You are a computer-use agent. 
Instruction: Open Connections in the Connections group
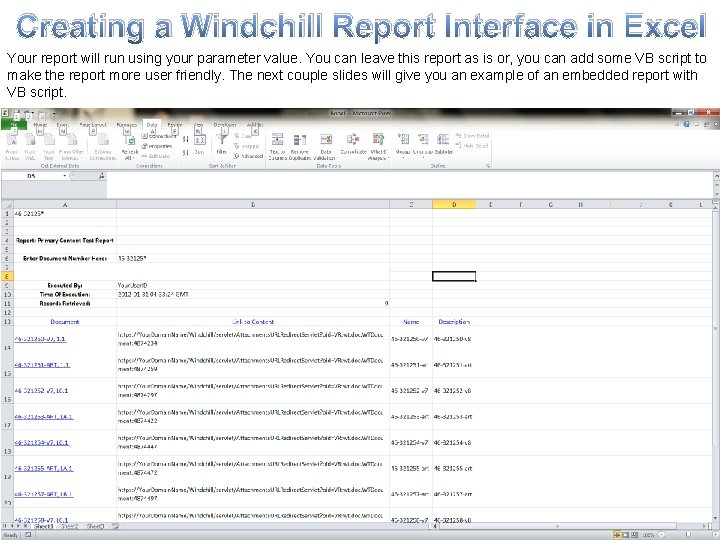158,136
